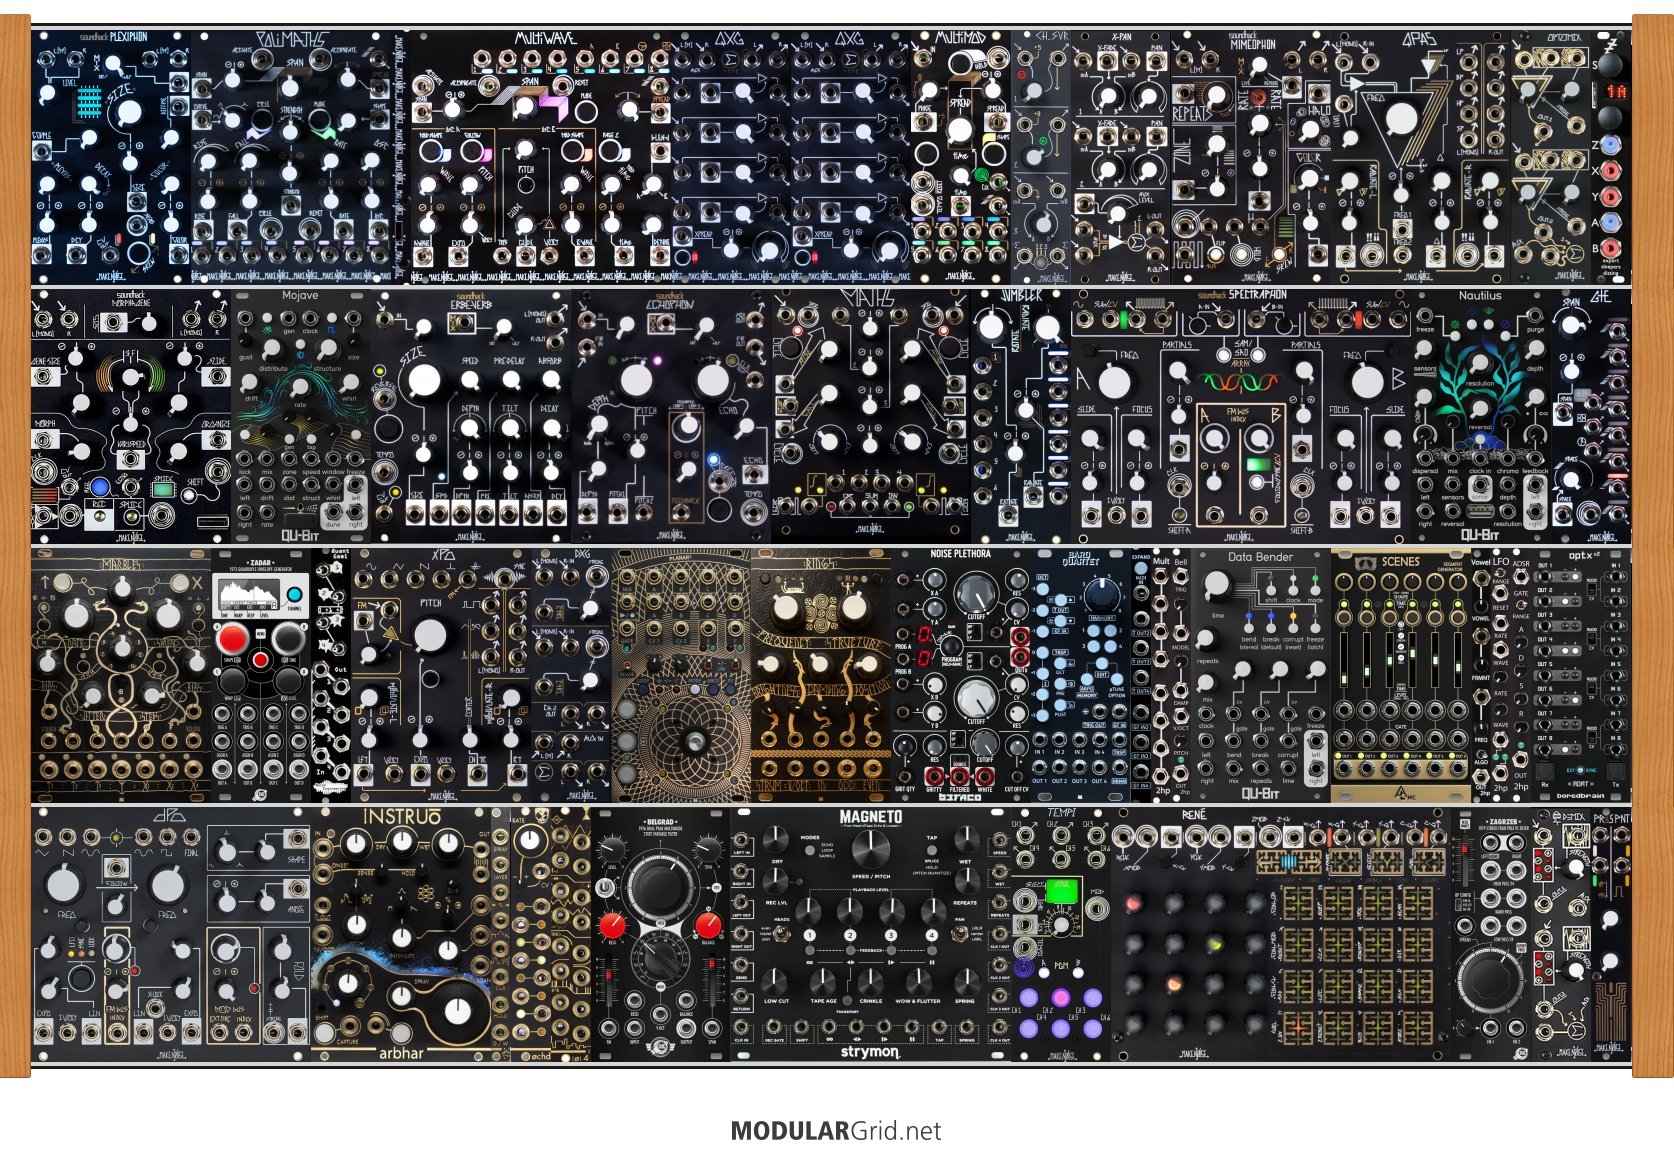Image resolution: width=1674 pixels, height=1152 pixels.
Task: Click the SCENES title
Action: point(1400,562)
